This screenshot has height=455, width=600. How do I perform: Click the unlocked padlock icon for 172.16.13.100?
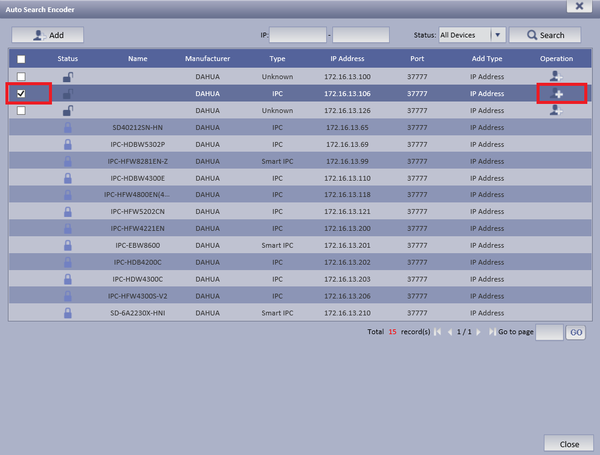pos(68,77)
